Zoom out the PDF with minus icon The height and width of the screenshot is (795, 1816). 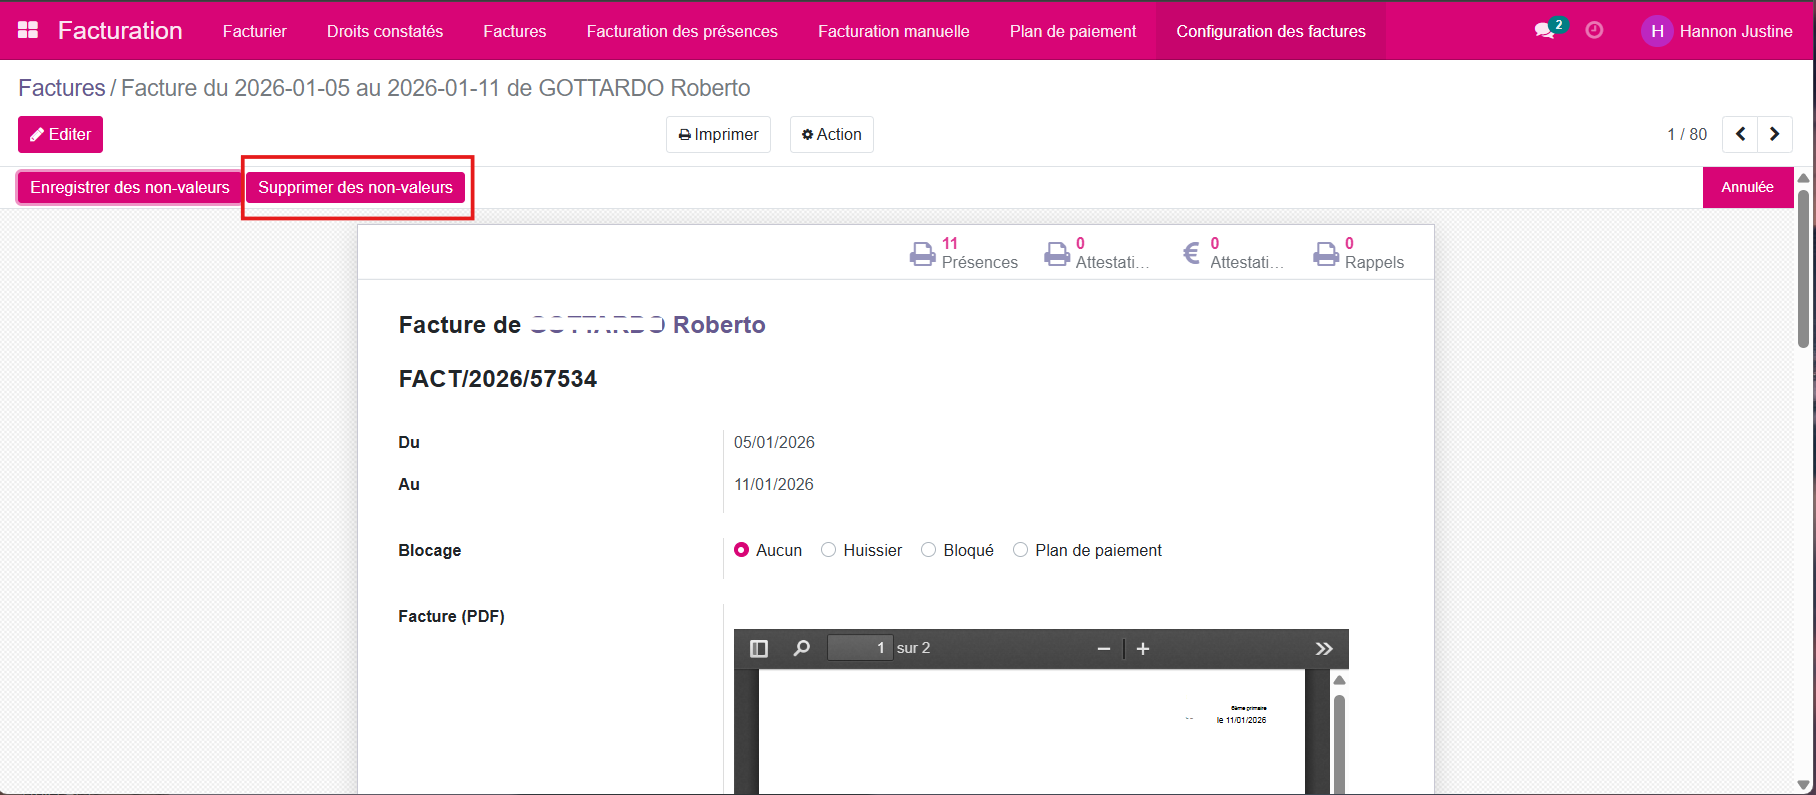(1104, 649)
